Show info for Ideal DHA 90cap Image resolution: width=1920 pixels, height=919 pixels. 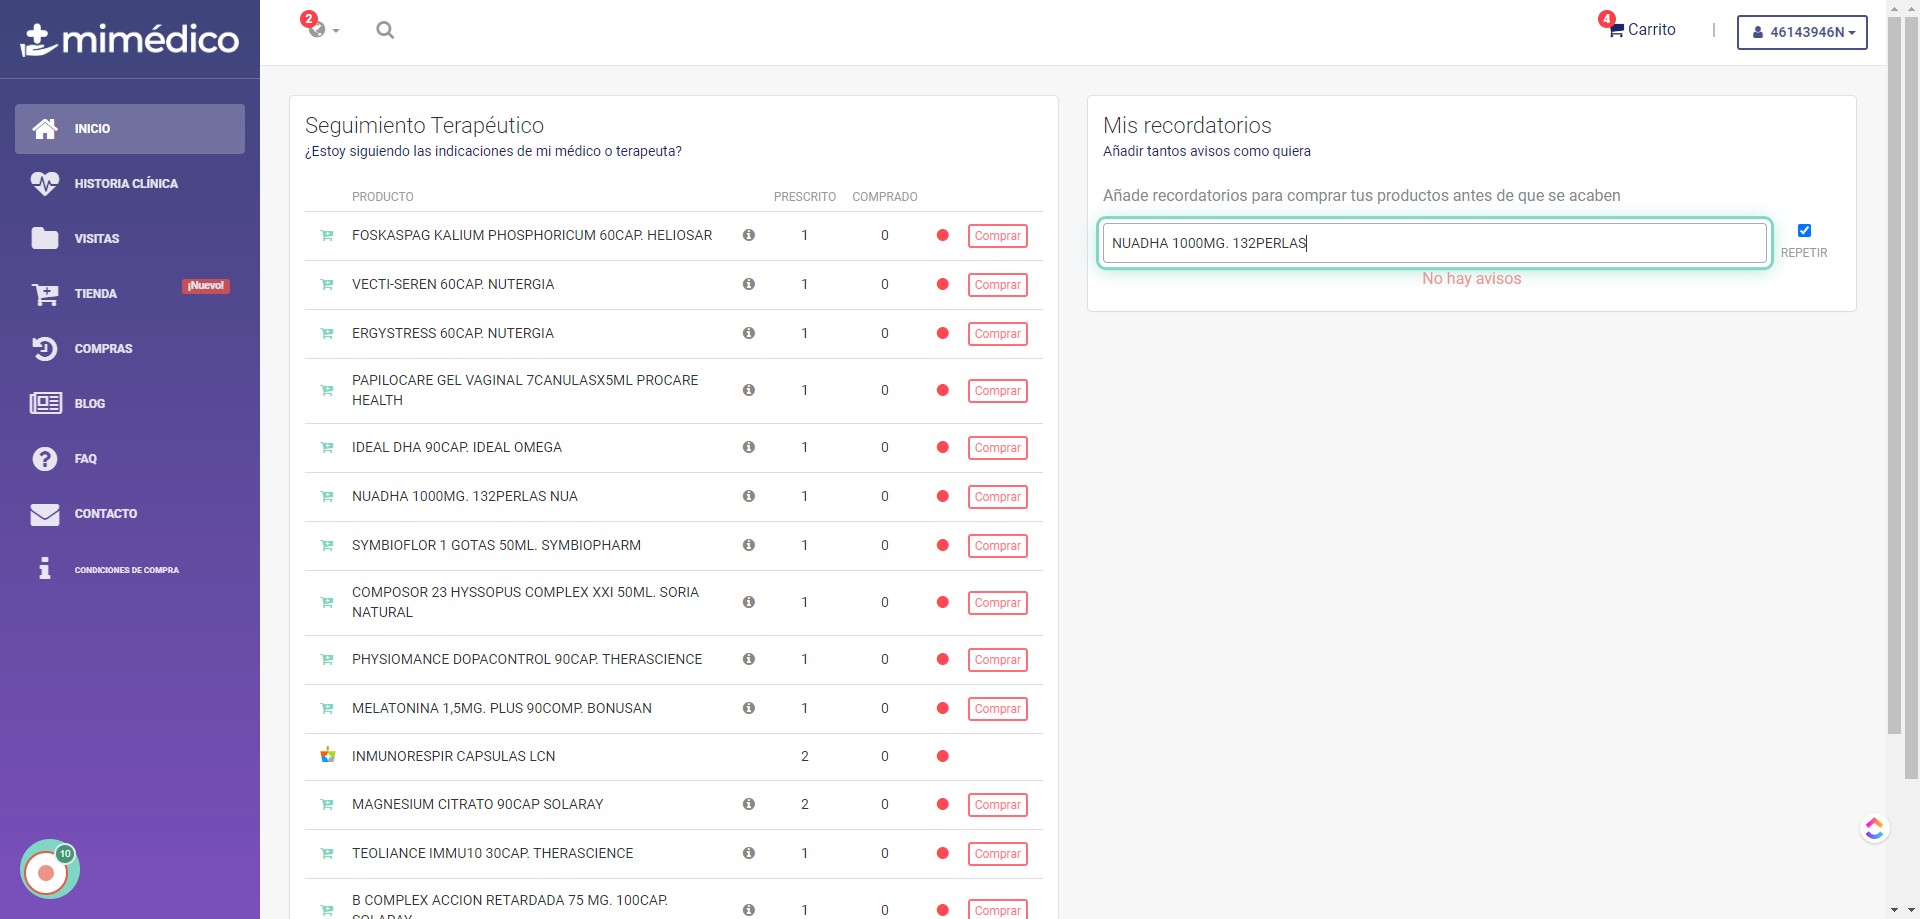pyautogui.click(x=748, y=447)
